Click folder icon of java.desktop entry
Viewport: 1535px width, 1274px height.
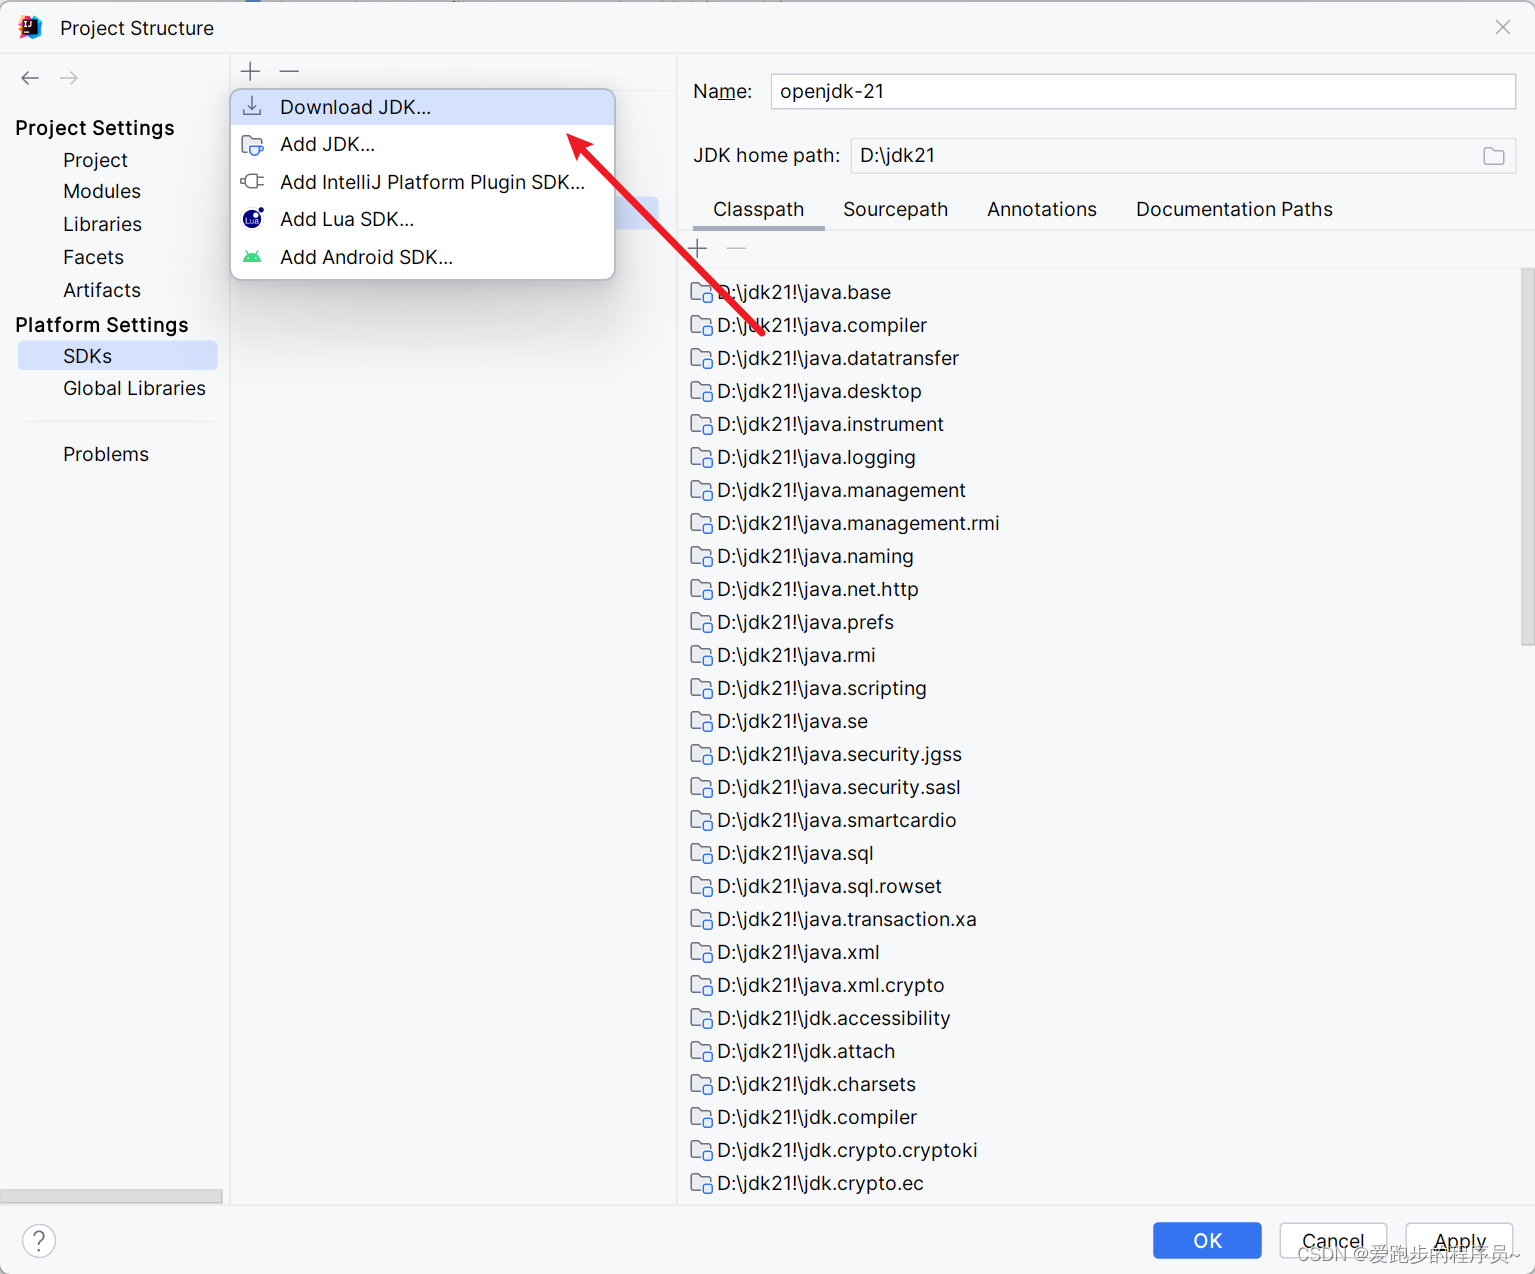pos(702,392)
